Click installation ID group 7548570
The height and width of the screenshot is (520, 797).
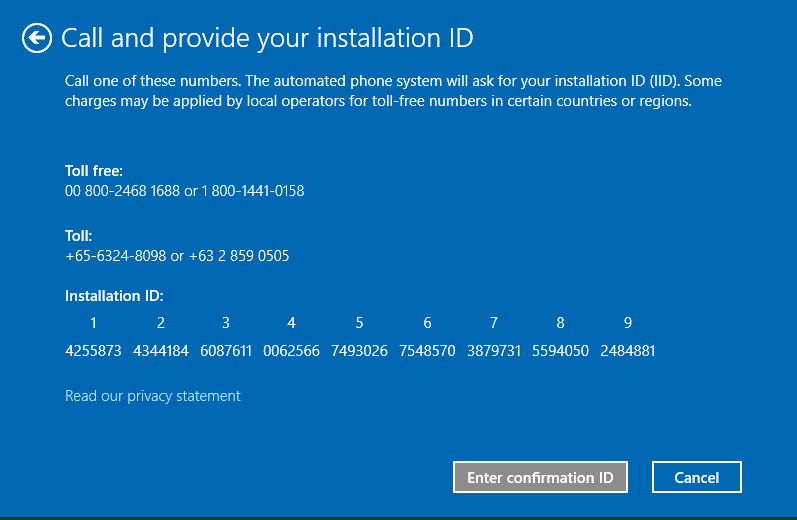pyautogui.click(x=427, y=351)
